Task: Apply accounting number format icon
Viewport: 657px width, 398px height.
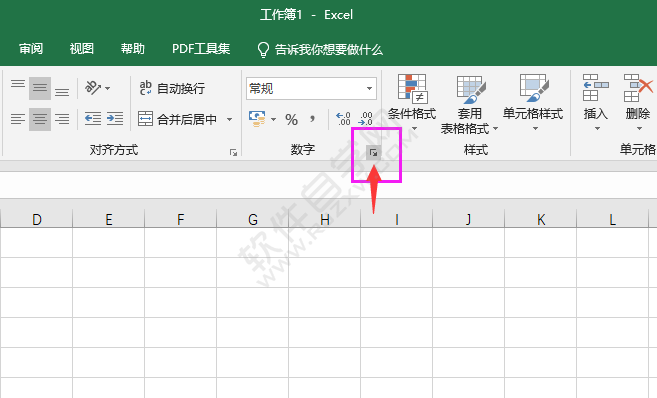Action: click(x=257, y=119)
